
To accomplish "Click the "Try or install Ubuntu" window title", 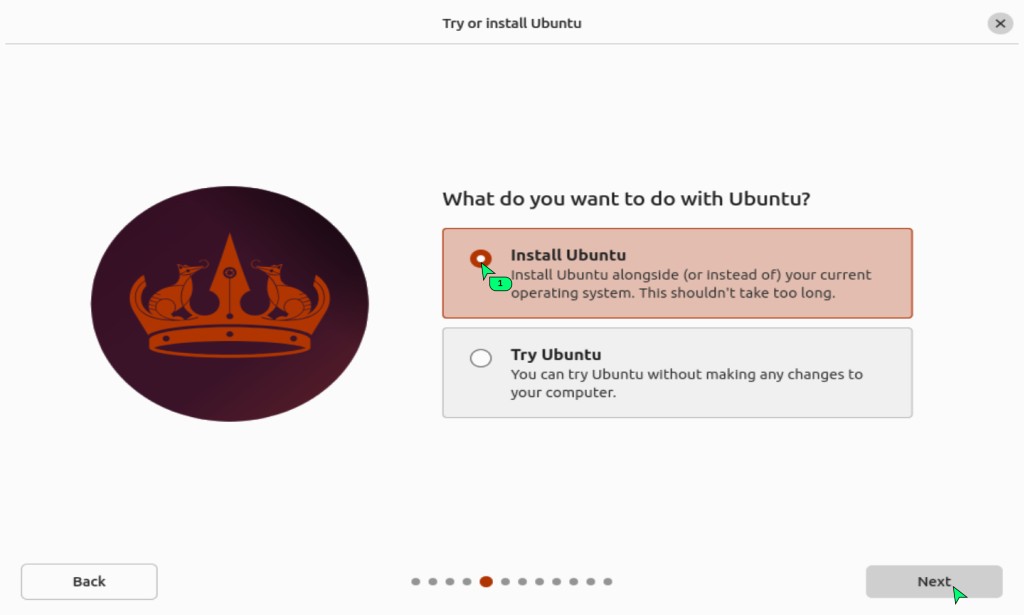I will coord(512,23).
